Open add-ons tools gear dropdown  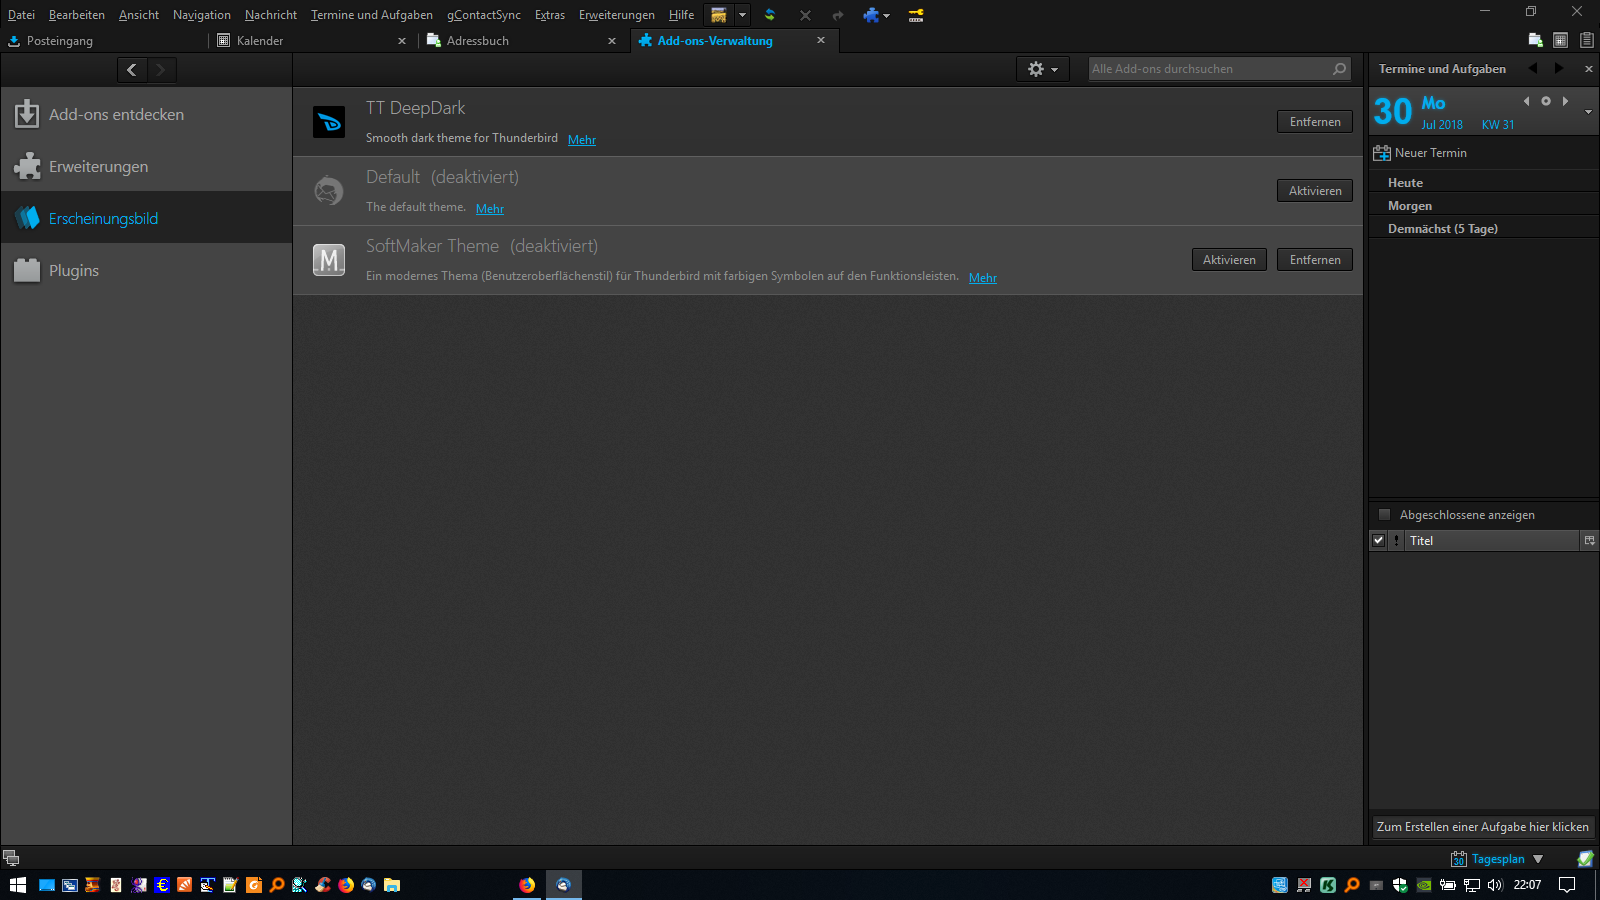pyautogui.click(x=1043, y=69)
